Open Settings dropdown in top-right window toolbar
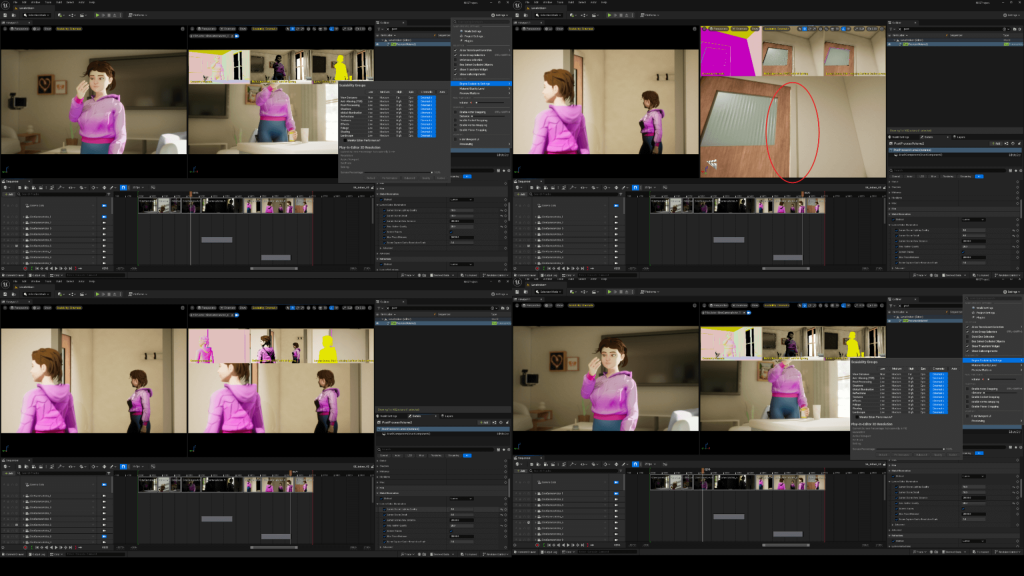1024x576 pixels. point(1013,15)
